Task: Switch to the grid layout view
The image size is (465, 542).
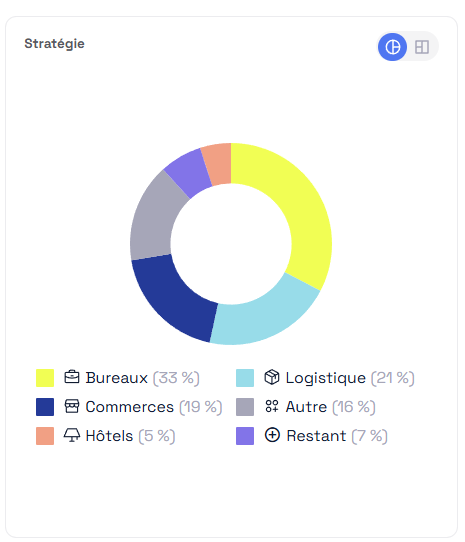Action: click(x=422, y=47)
